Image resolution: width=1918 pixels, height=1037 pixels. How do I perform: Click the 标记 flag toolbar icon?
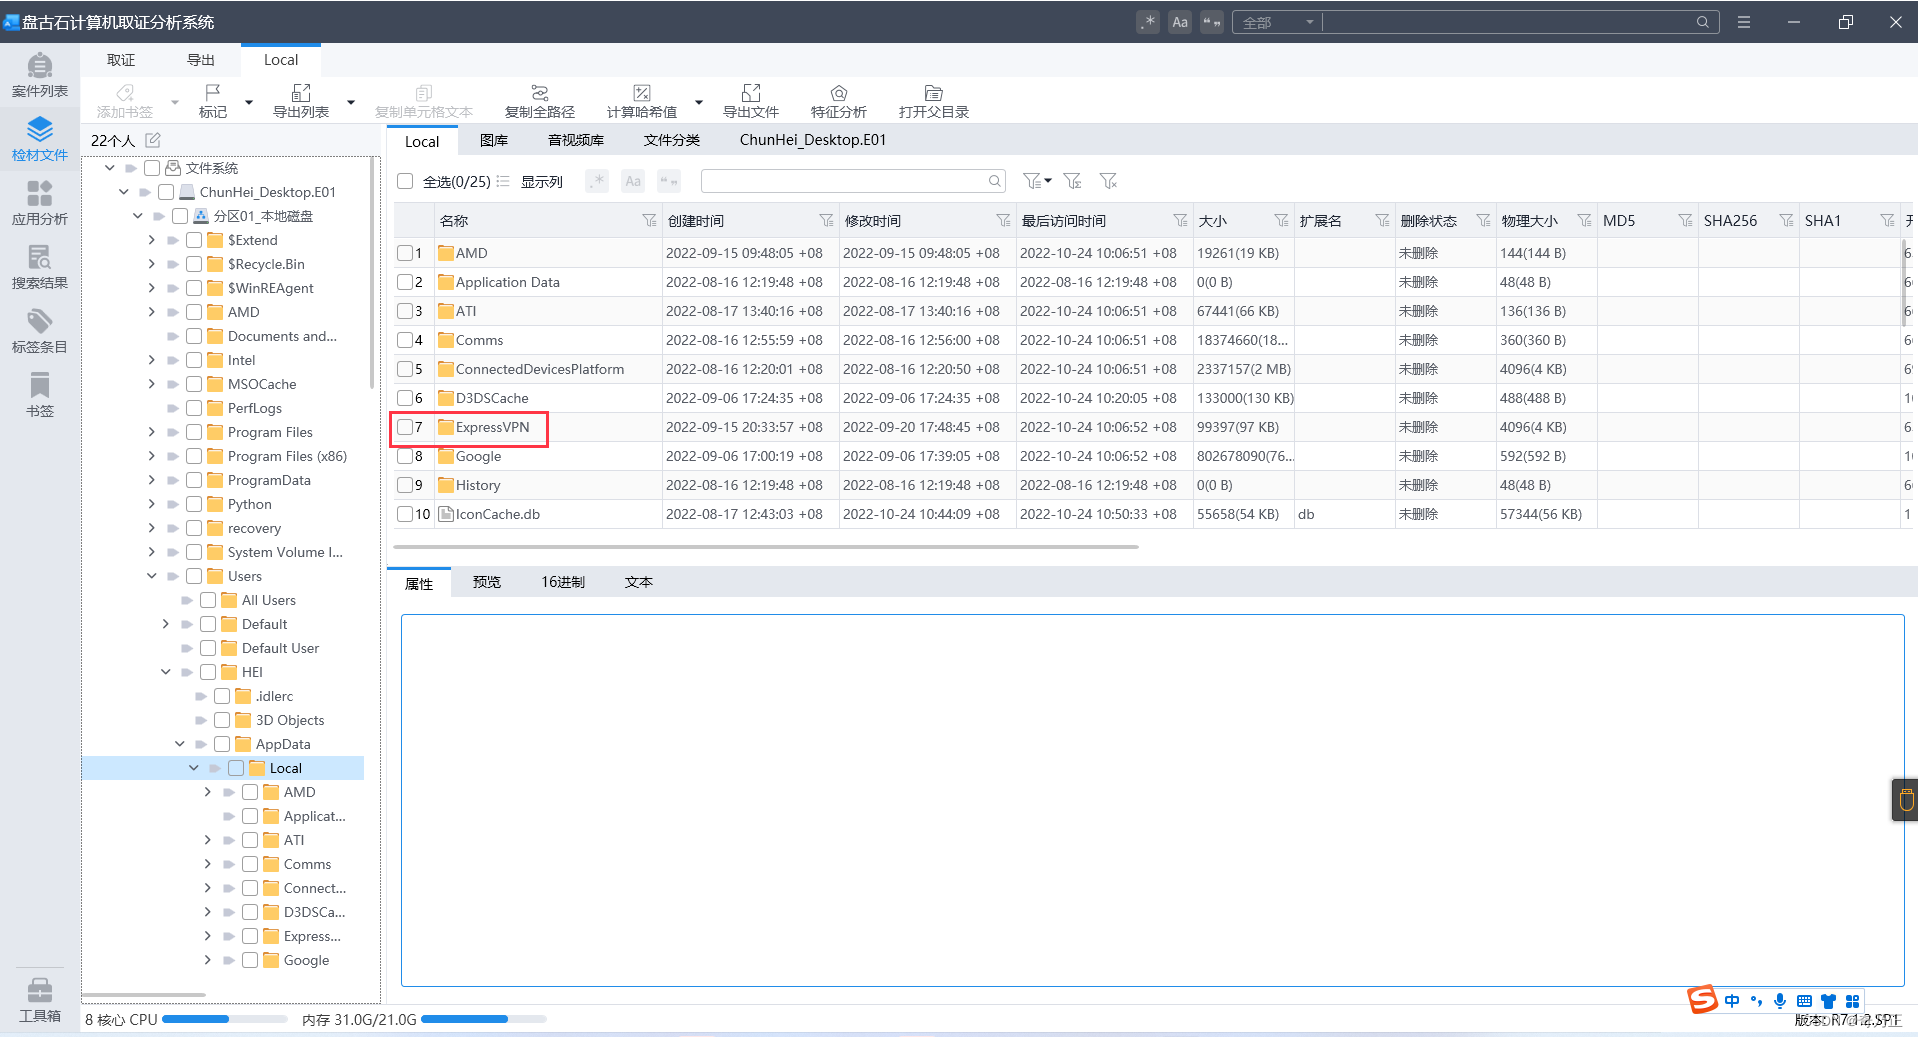[x=213, y=101]
